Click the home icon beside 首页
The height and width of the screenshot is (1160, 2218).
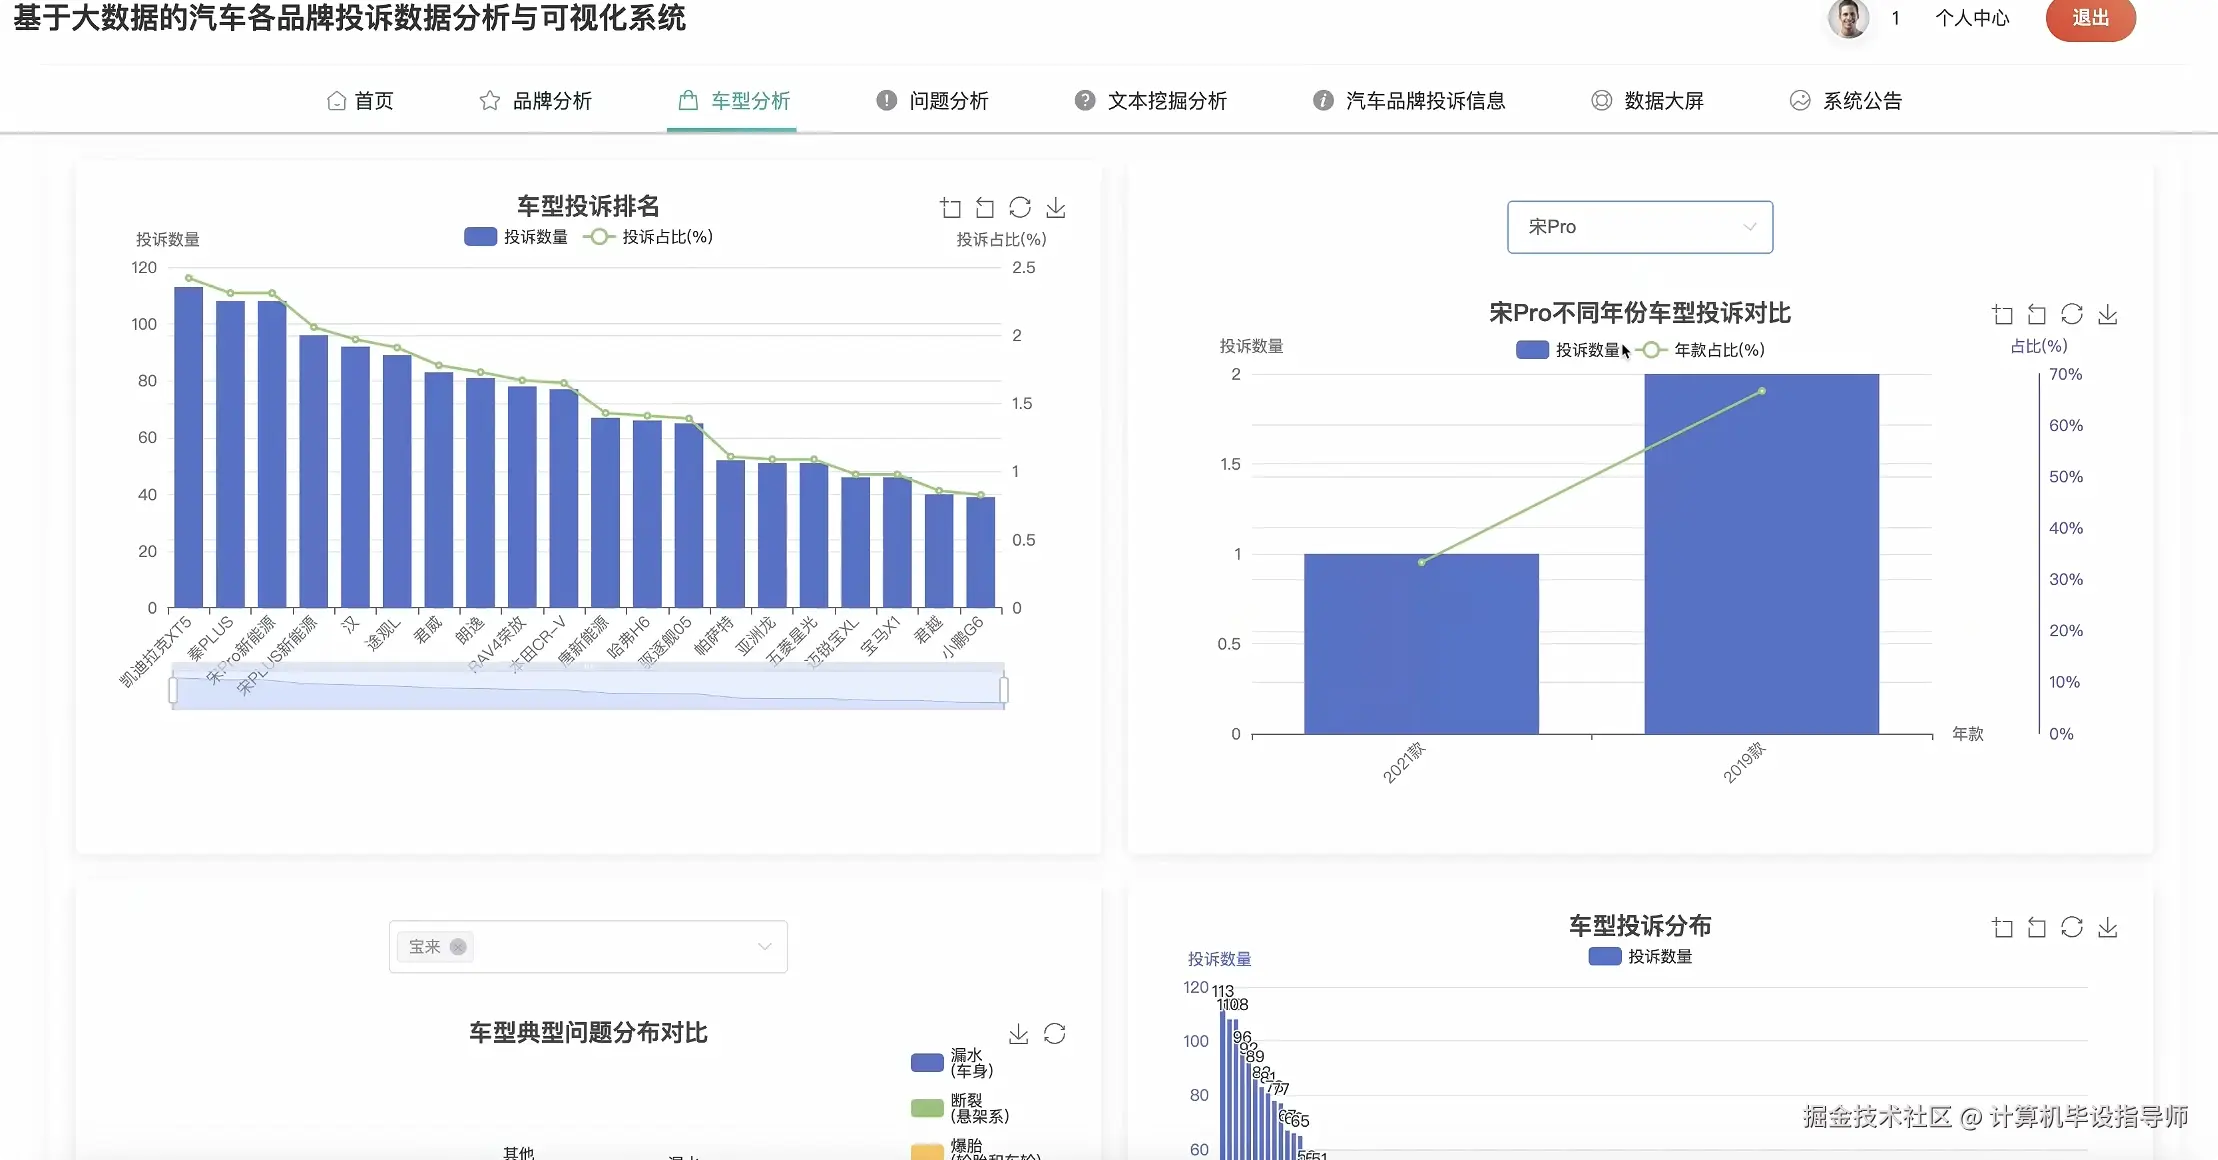336,101
